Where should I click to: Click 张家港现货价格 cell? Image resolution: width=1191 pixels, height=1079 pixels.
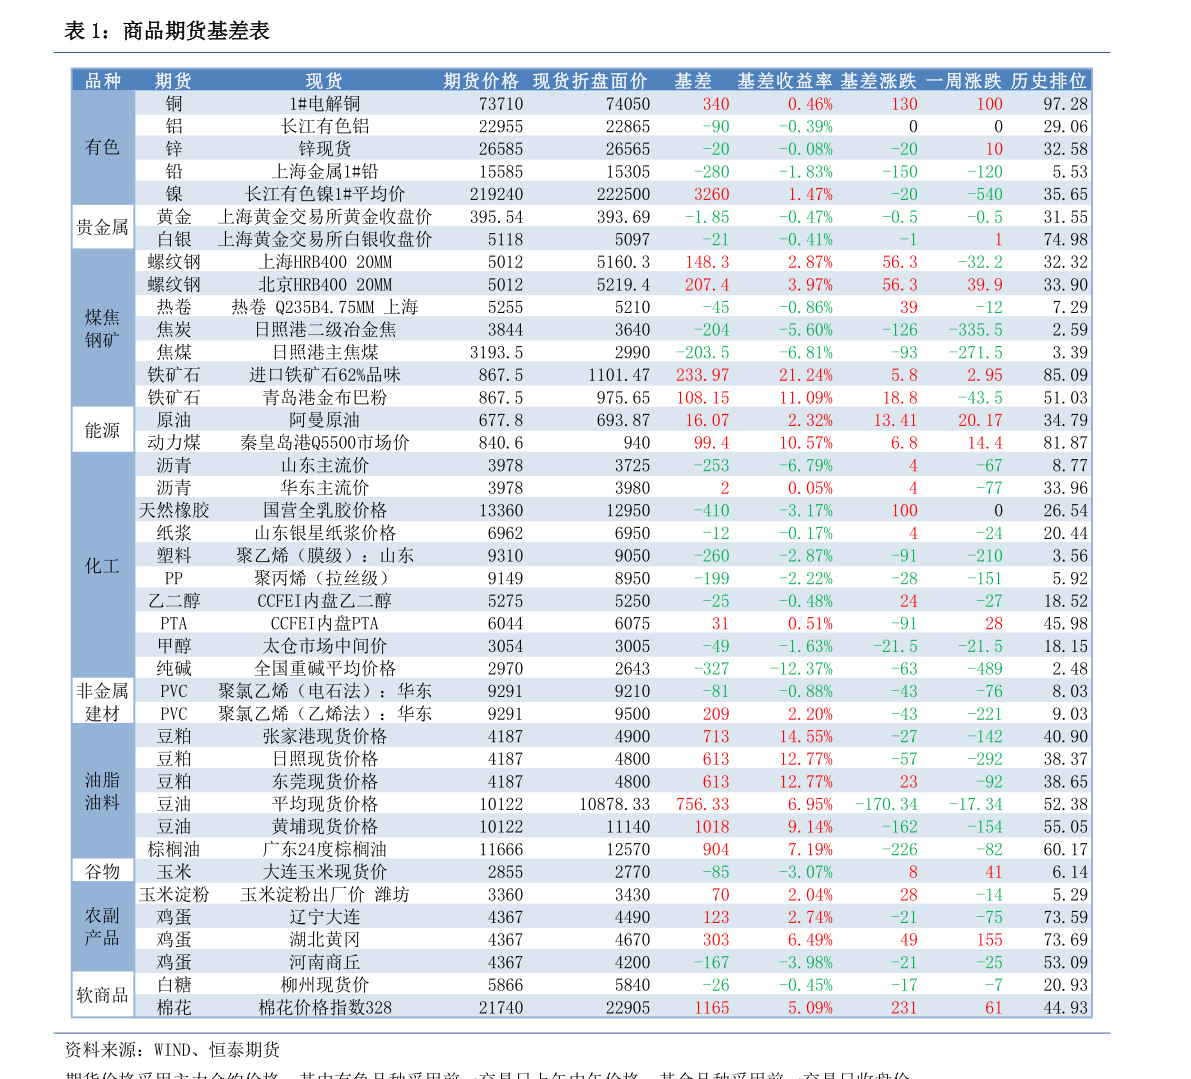pos(324,737)
